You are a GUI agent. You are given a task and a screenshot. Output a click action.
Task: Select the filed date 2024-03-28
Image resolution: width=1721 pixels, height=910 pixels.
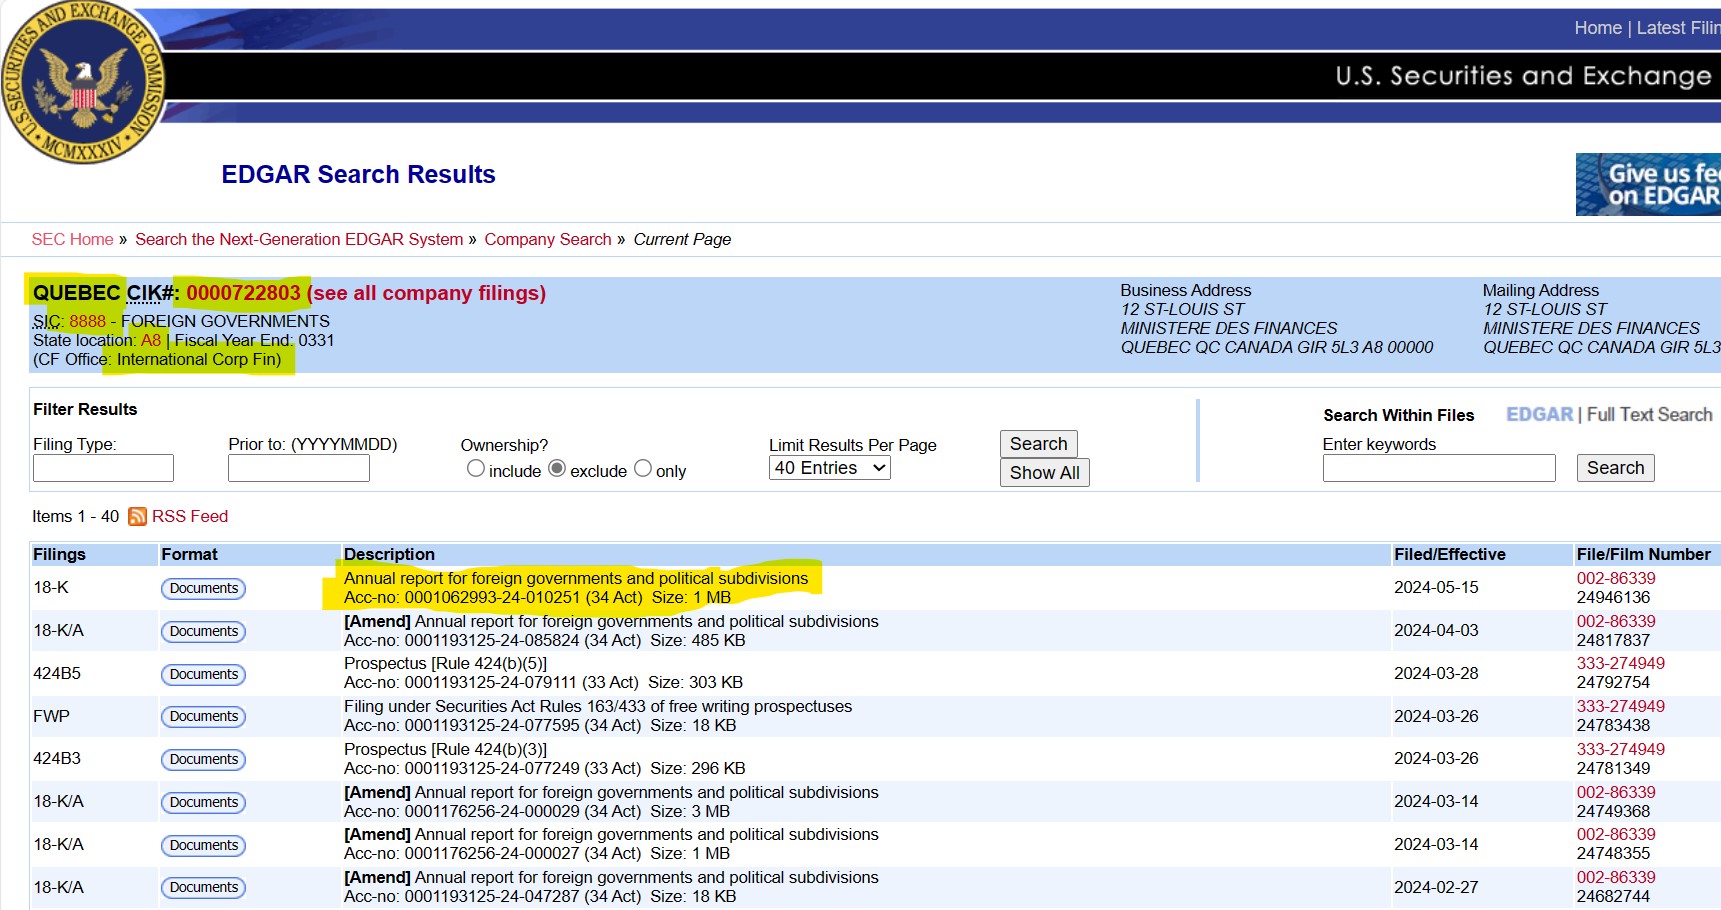tap(1436, 674)
